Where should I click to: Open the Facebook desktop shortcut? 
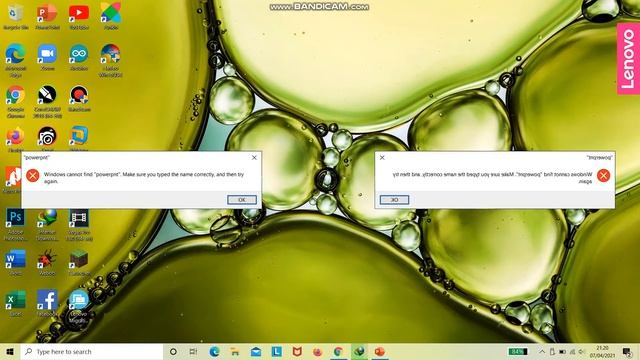coord(47,303)
